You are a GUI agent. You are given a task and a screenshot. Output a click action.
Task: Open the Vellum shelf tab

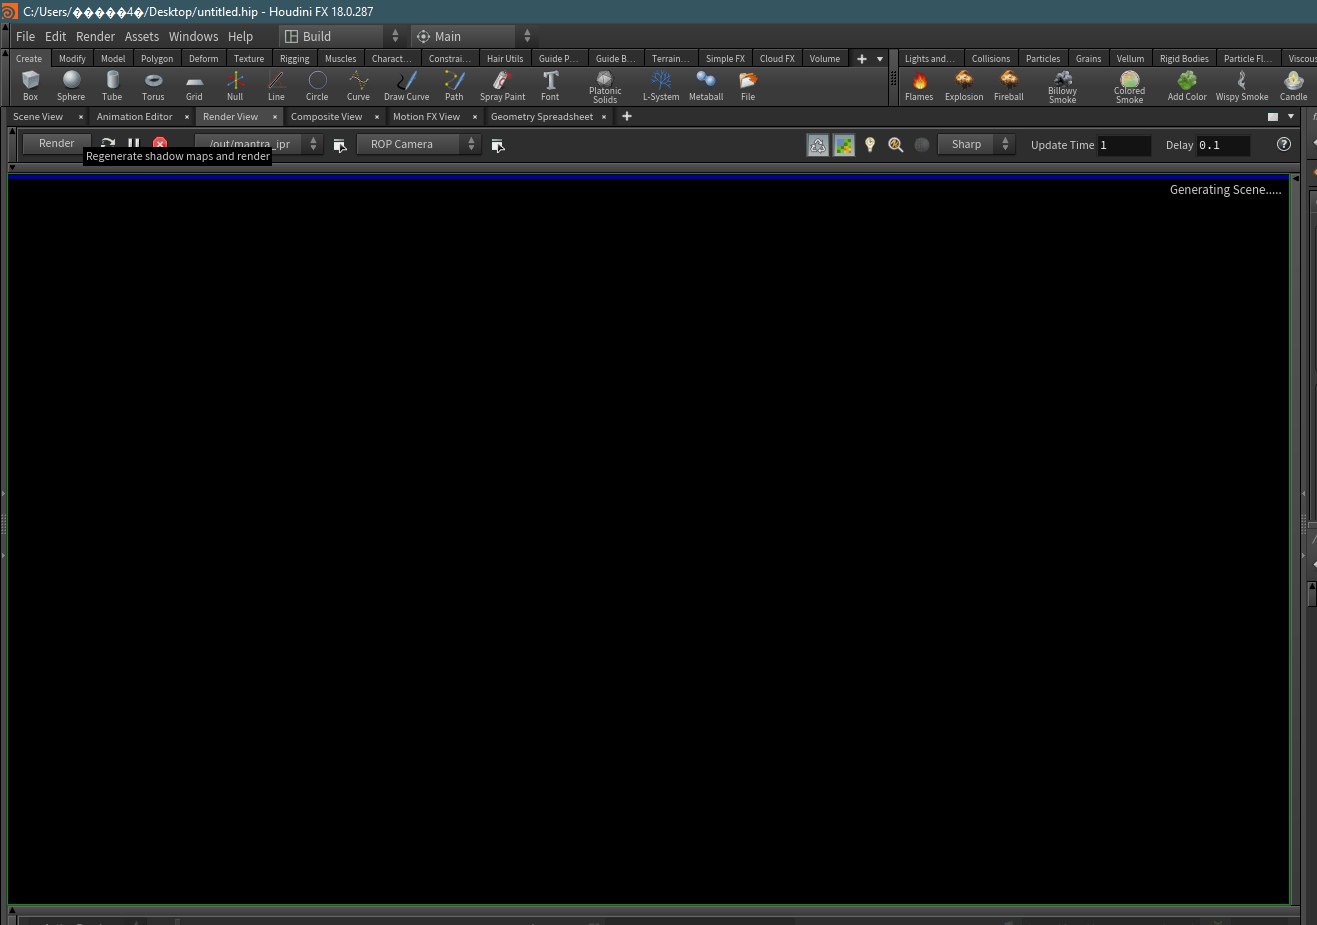pyautogui.click(x=1130, y=59)
